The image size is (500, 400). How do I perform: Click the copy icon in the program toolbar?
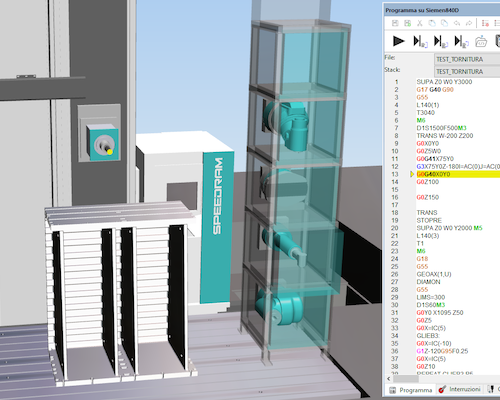coord(432,23)
